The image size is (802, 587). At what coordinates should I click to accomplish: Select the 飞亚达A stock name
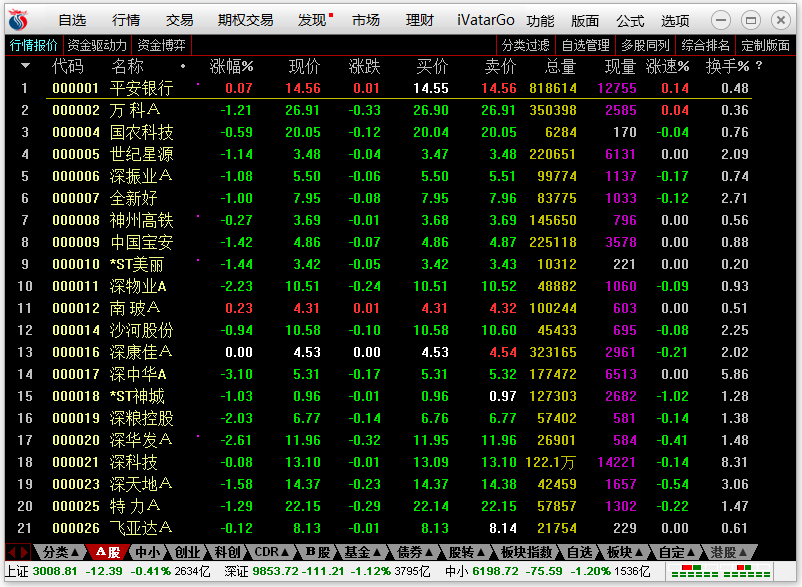[140, 528]
